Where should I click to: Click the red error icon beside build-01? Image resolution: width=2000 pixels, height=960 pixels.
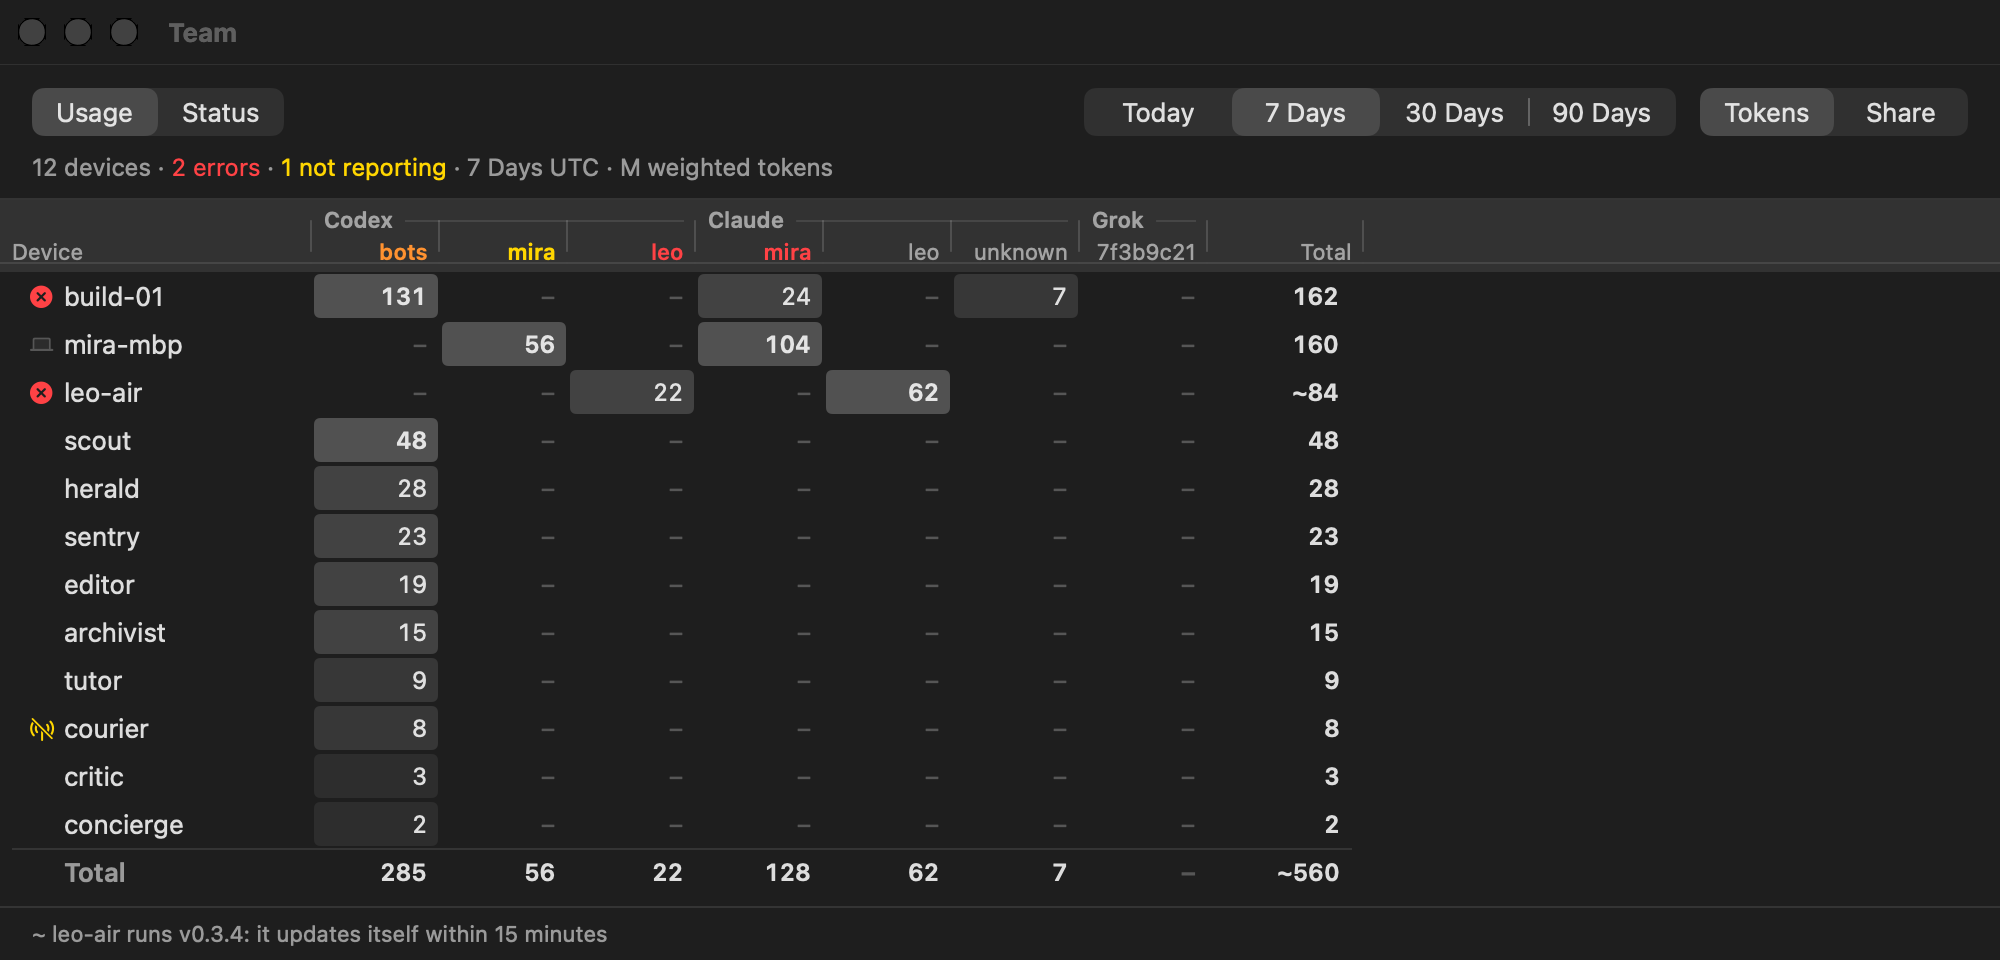(41, 297)
